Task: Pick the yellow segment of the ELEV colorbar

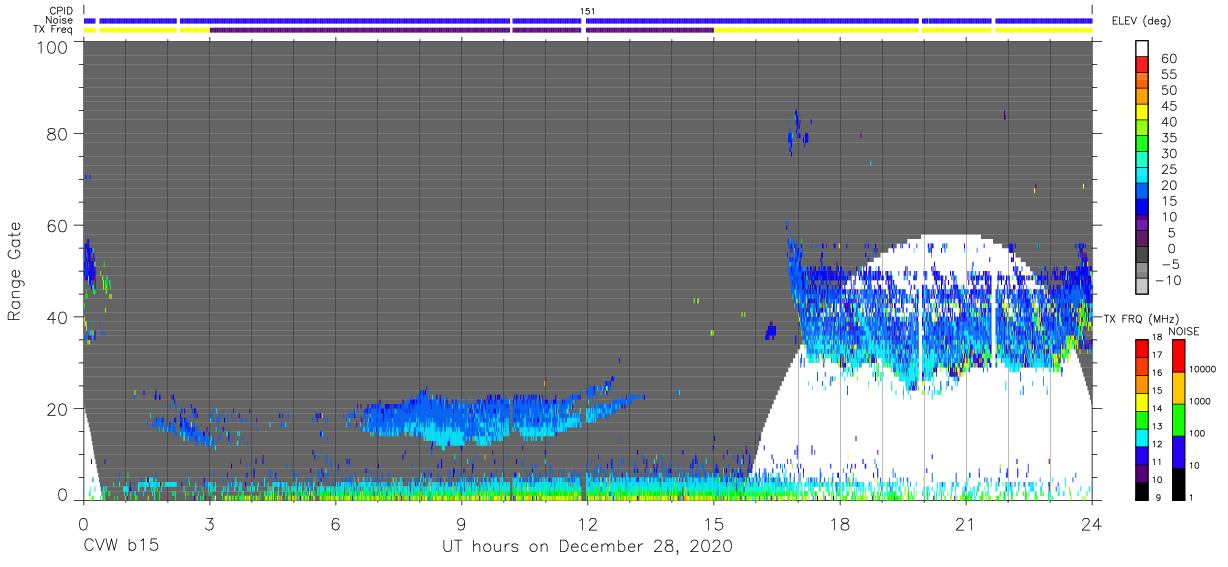Action: 1143,112
